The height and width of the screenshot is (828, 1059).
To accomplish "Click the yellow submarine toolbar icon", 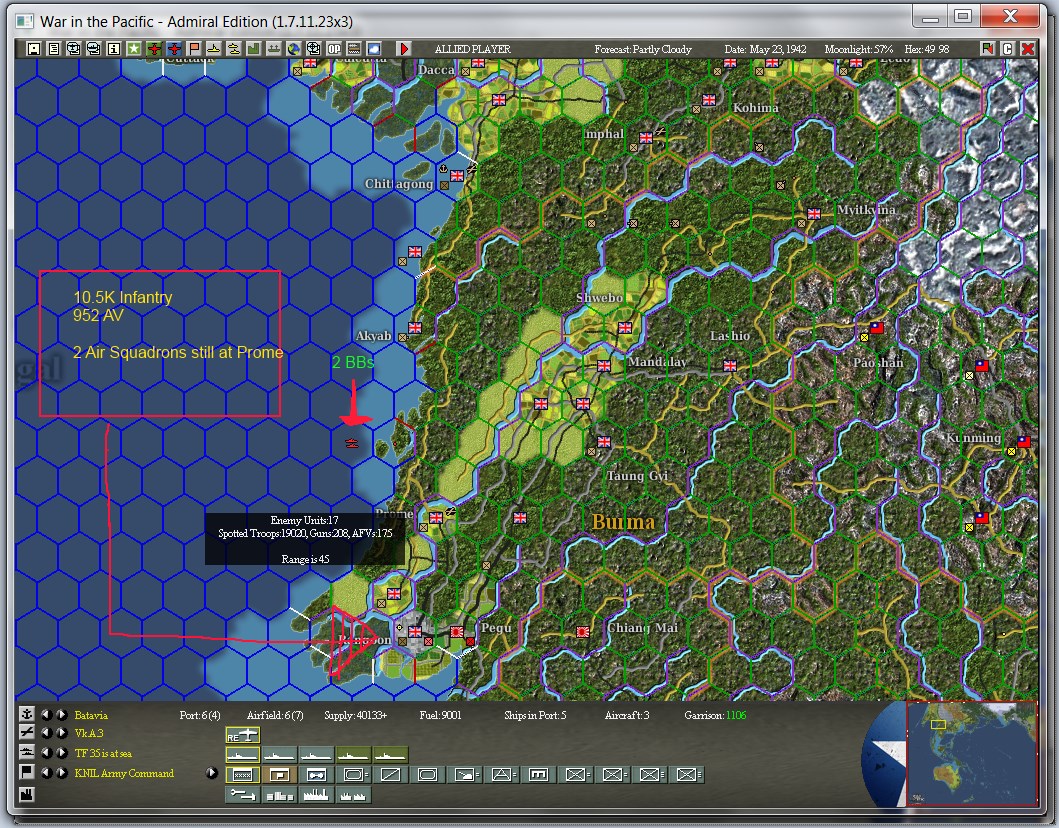I will pyautogui.click(x=234, y=49).
